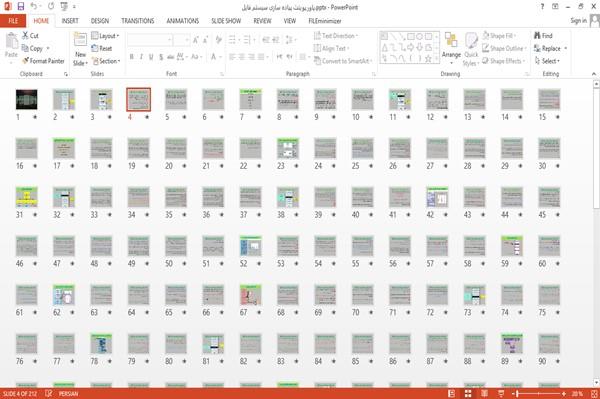Click spell check icon in status bar

point(49,394)
